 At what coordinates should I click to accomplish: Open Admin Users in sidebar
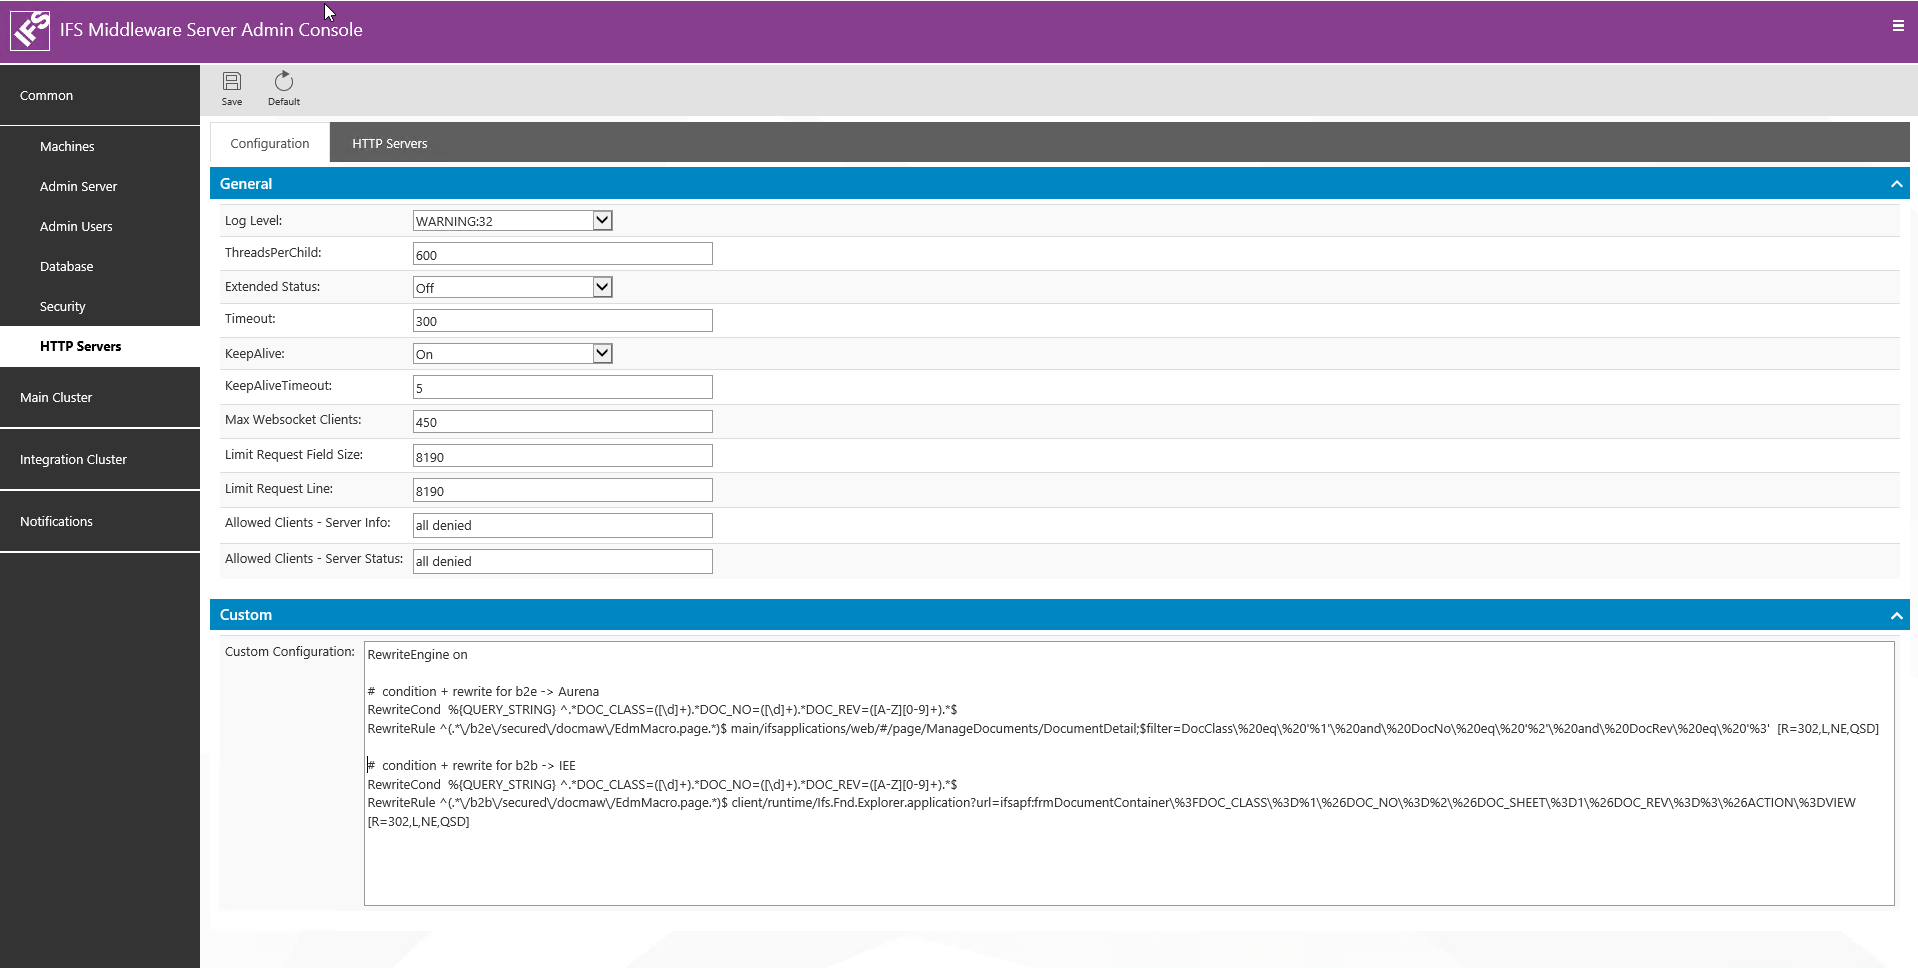pyautogui.click(x=100, y=226)
